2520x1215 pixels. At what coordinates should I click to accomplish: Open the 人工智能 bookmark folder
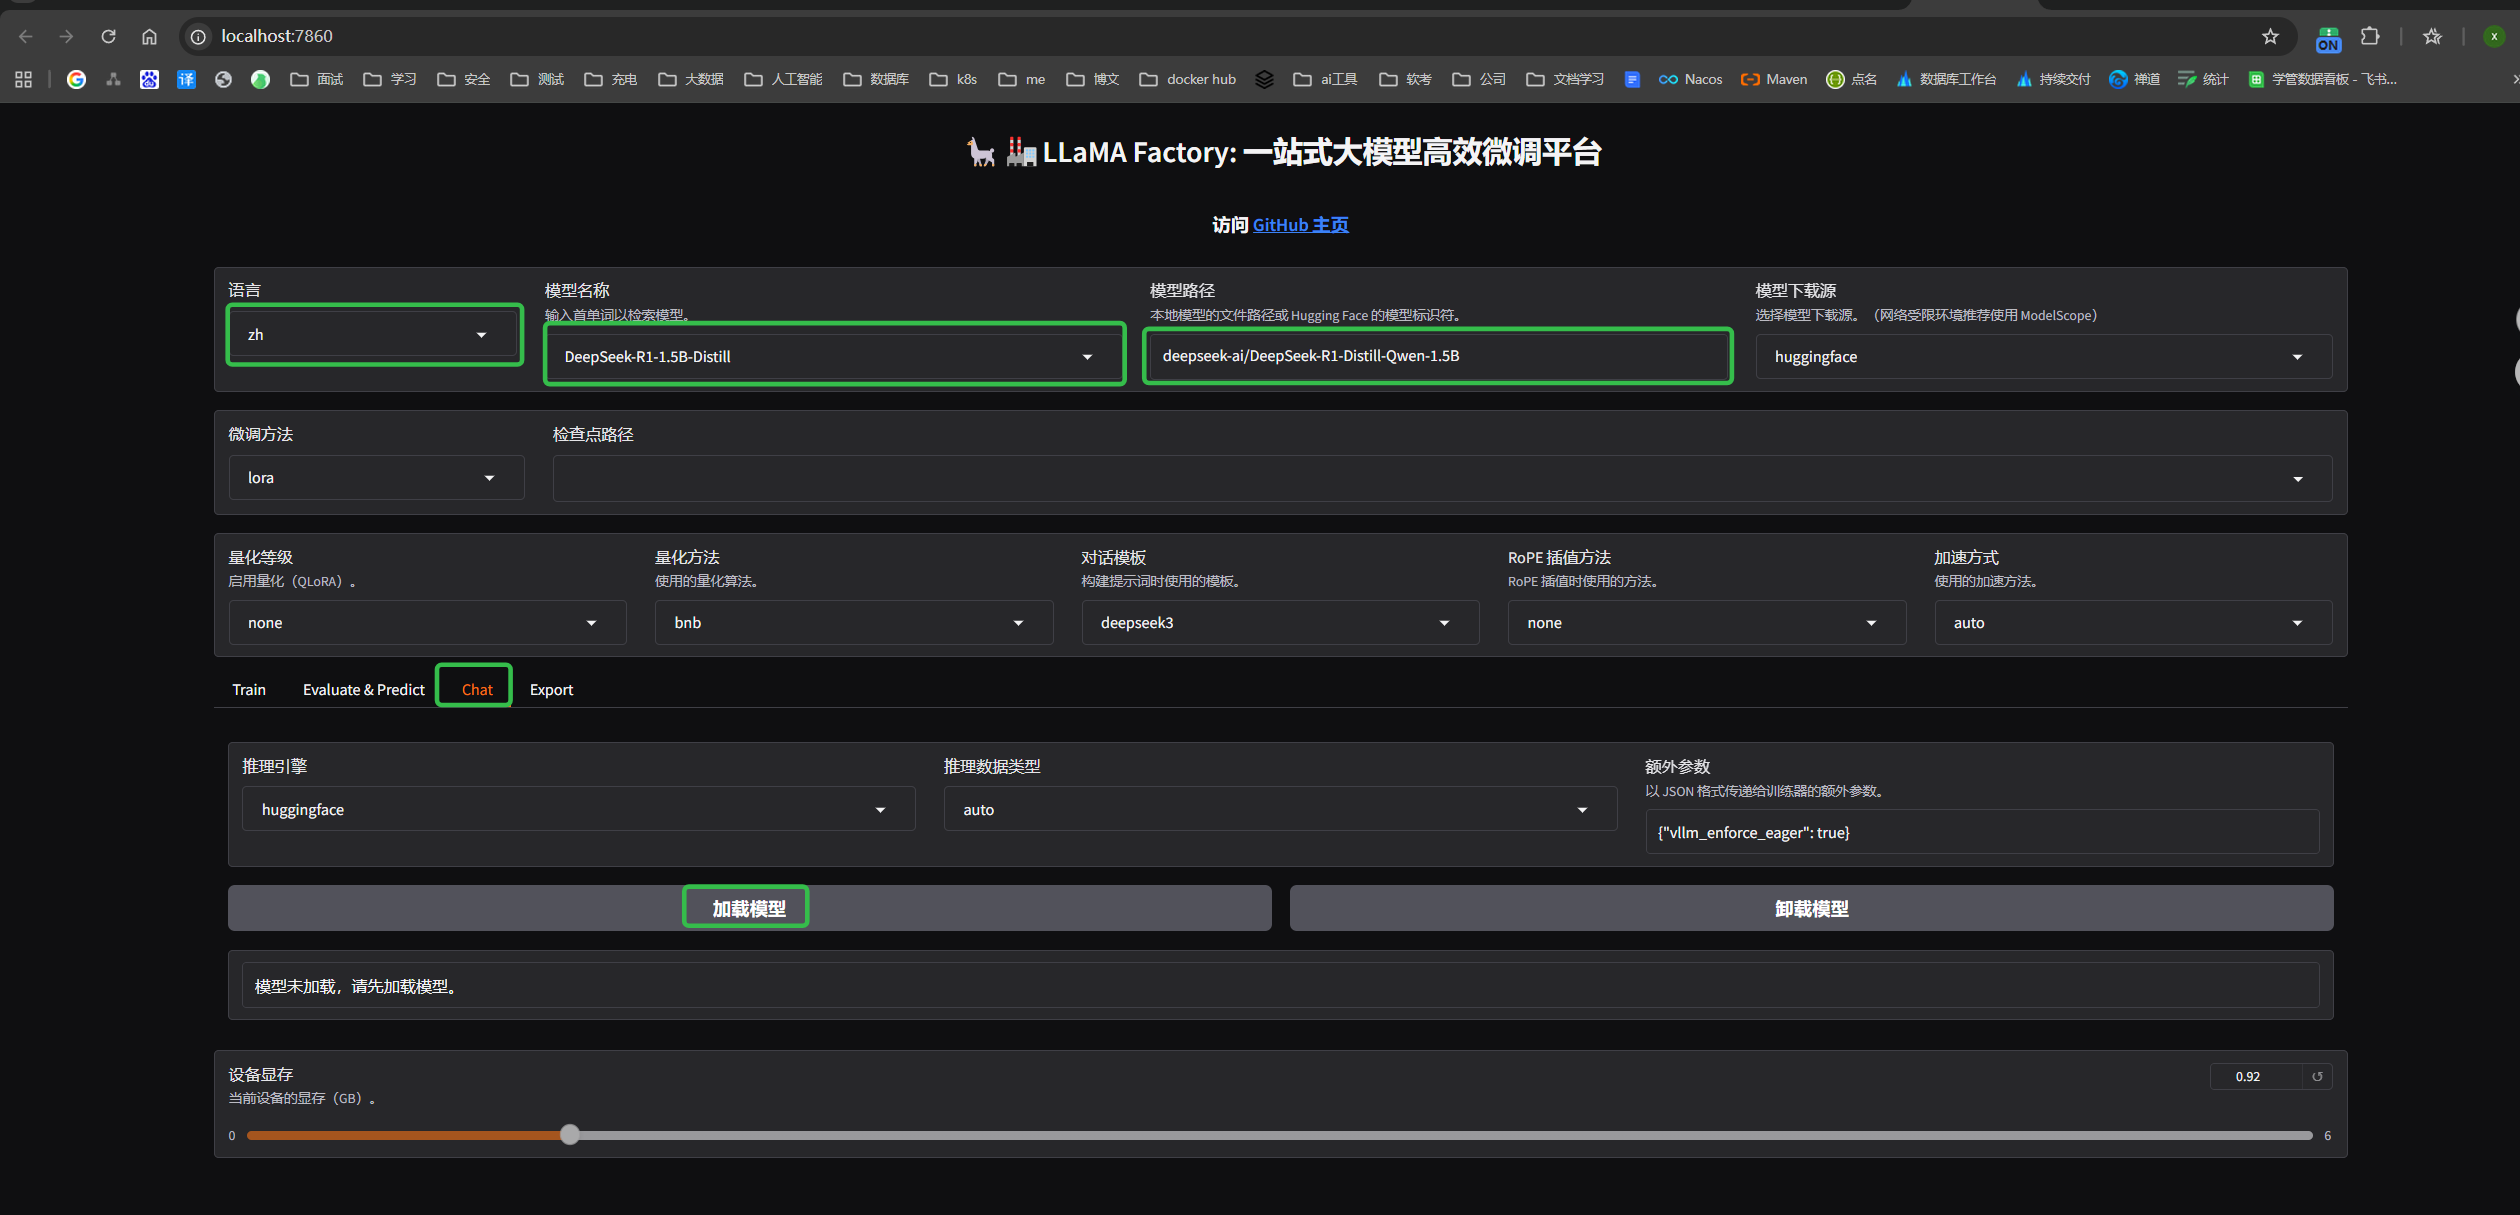(783, 79)
